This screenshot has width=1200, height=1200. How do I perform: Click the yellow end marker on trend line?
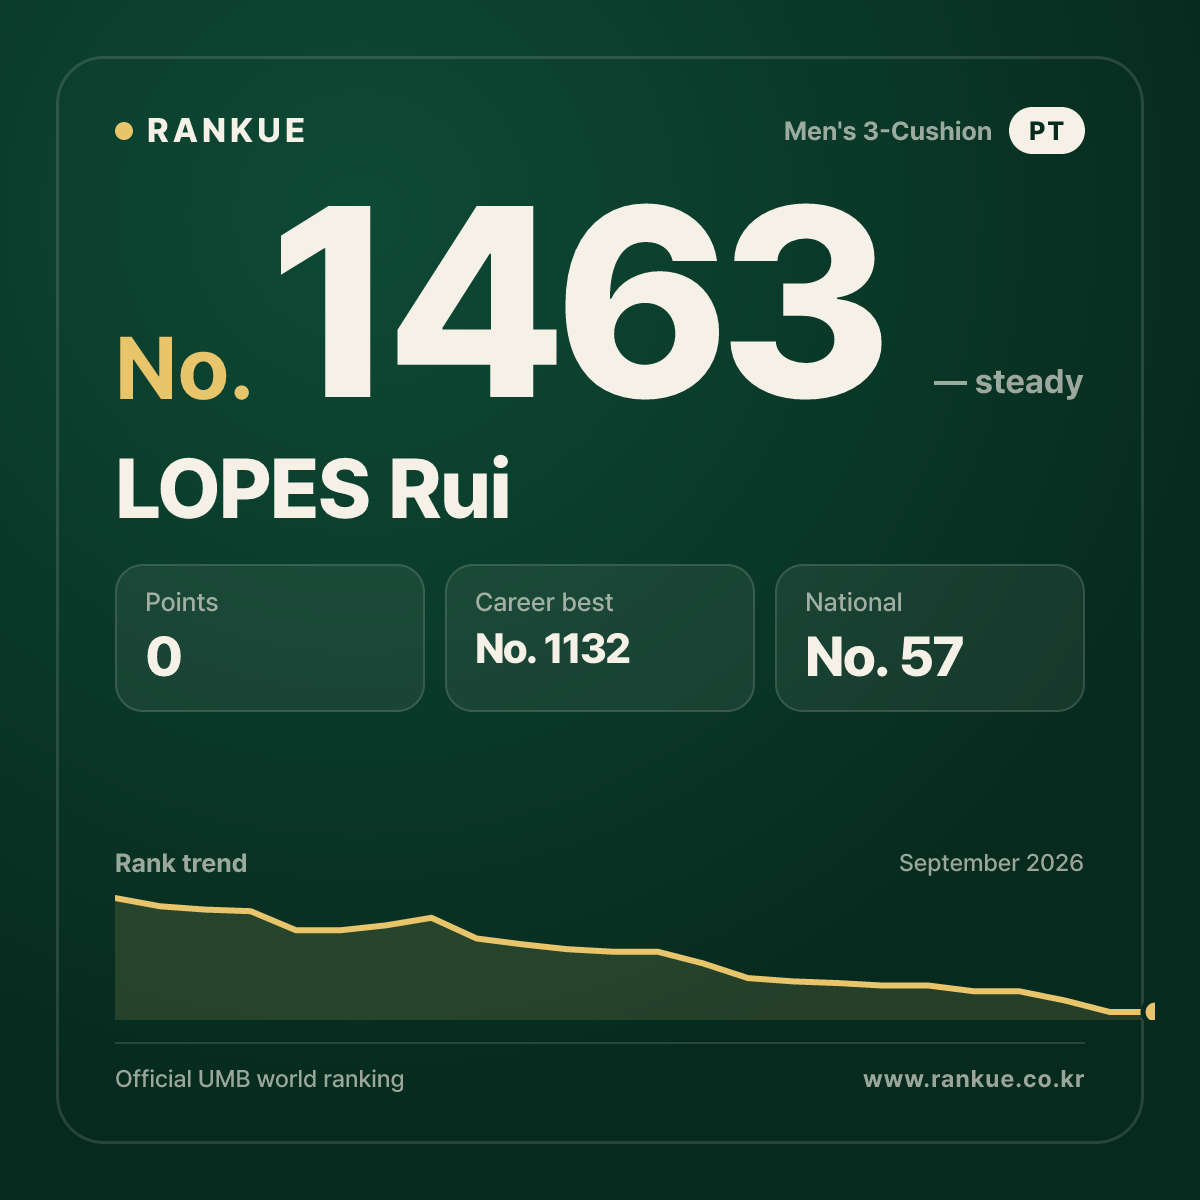[x=1151, y=1012]
